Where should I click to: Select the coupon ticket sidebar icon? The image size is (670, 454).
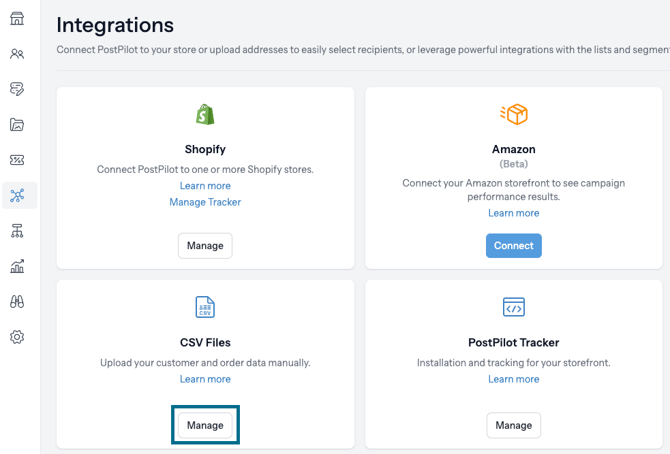(17, 160)
